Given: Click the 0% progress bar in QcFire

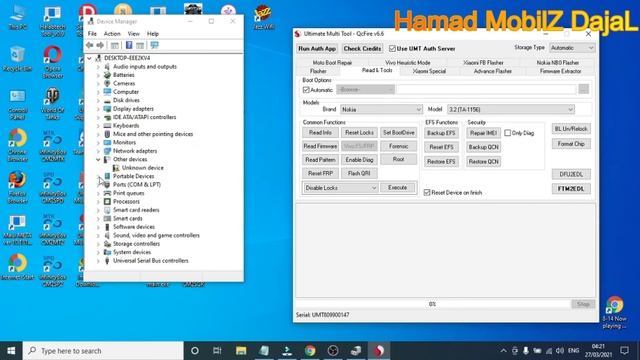Looking at the screenshot, I should pyautogui.click(x=433, y=304).
